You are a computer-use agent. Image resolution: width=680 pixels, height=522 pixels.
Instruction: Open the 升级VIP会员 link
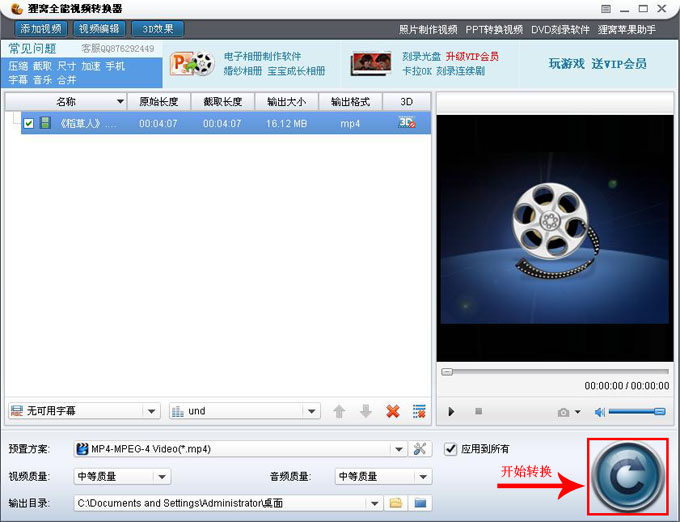[x=472, y=56]
